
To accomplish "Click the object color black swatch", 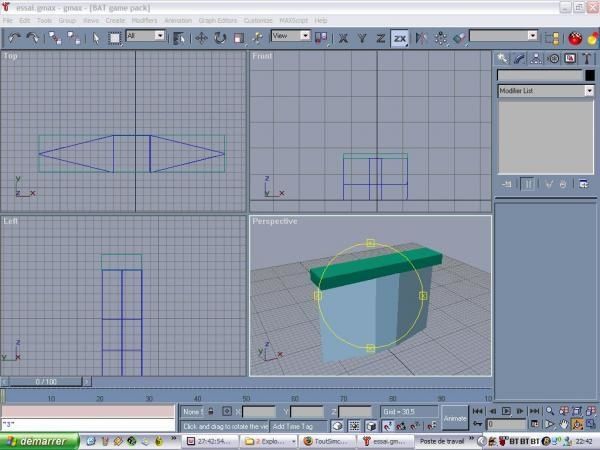I will point(590,75).
